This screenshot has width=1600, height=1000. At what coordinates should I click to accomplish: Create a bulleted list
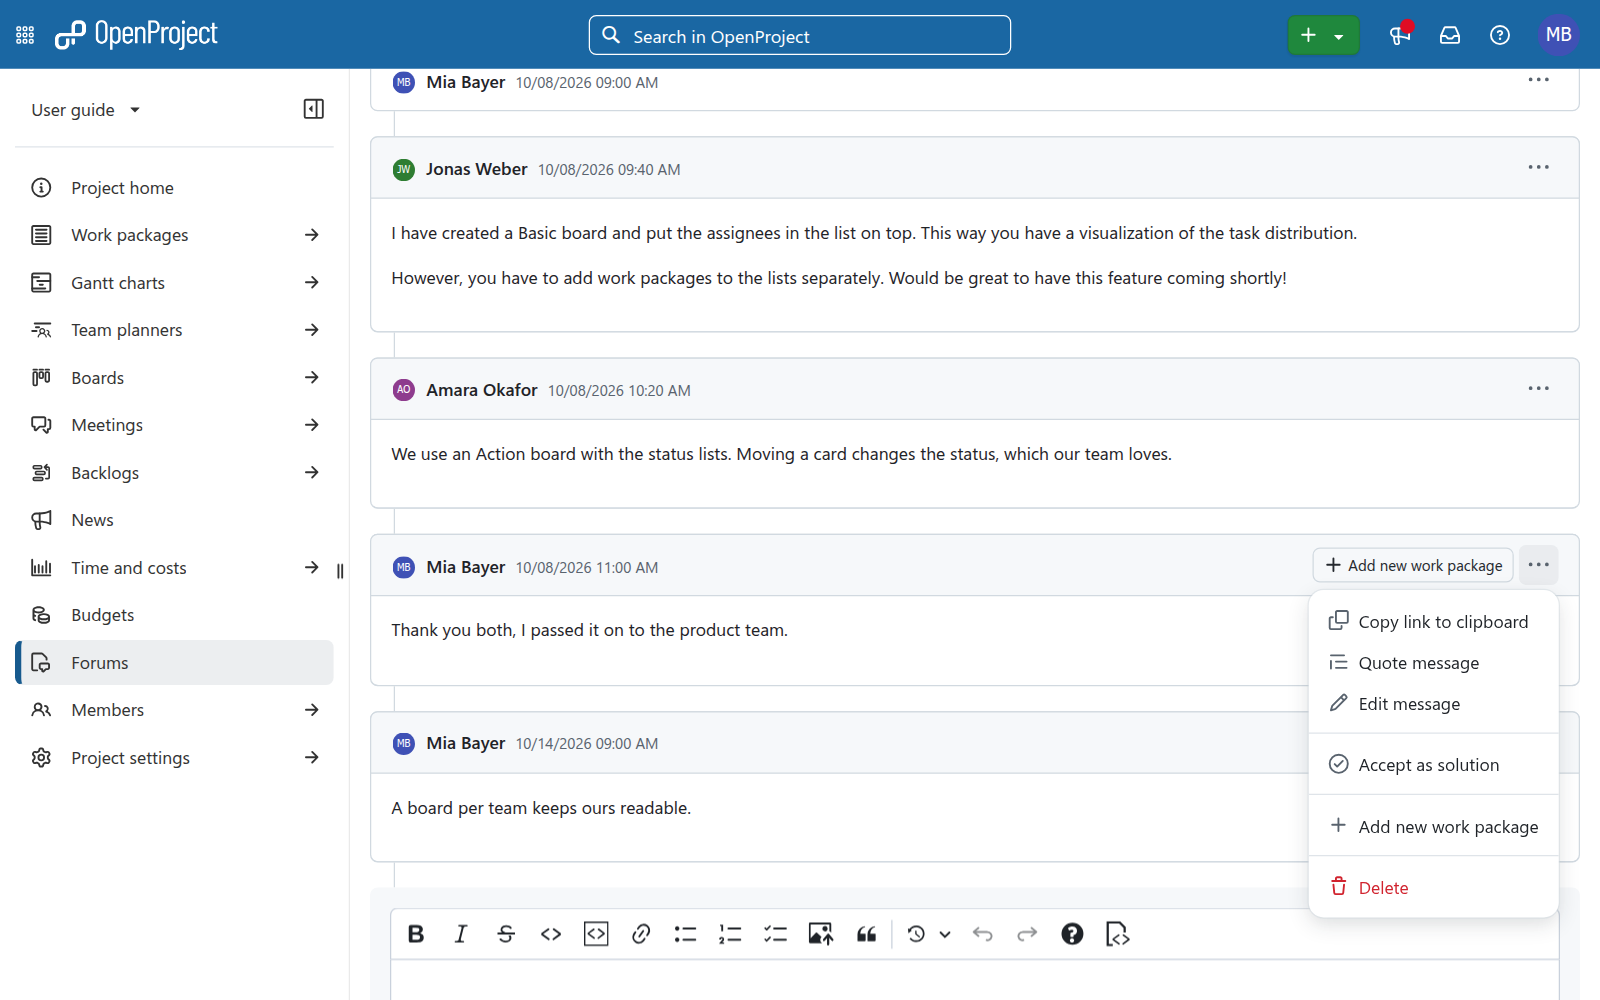coord(685,934)
